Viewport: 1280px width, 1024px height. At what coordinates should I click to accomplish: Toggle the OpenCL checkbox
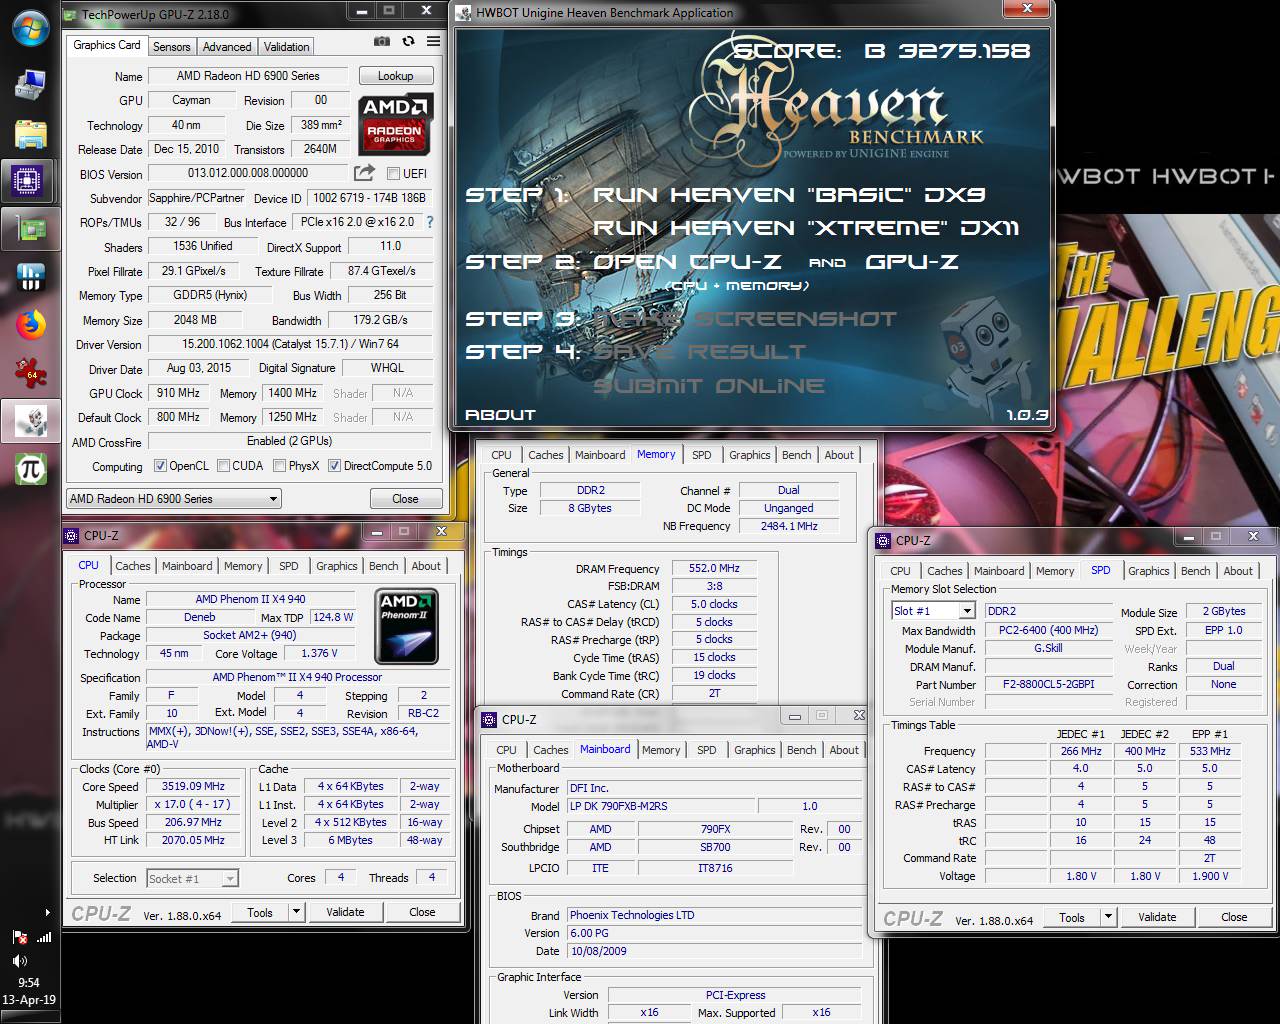pos(160,466)
